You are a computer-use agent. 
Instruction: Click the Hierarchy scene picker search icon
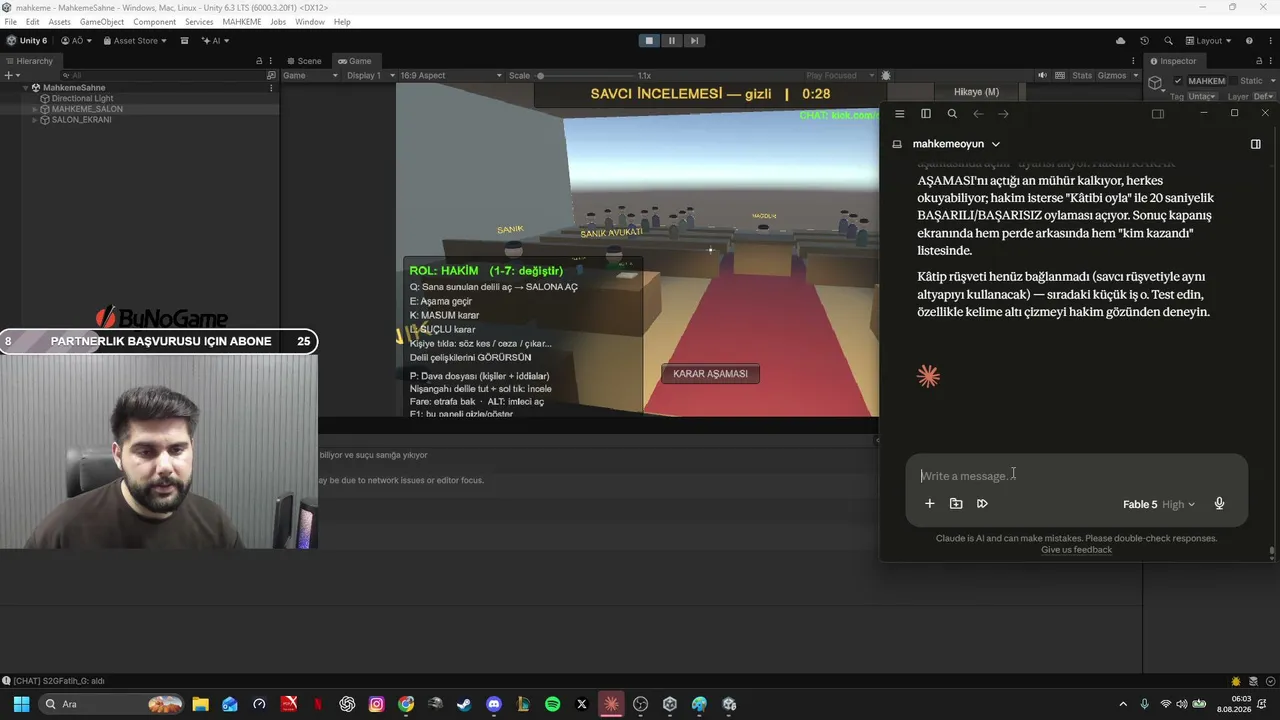click(271, 75)
